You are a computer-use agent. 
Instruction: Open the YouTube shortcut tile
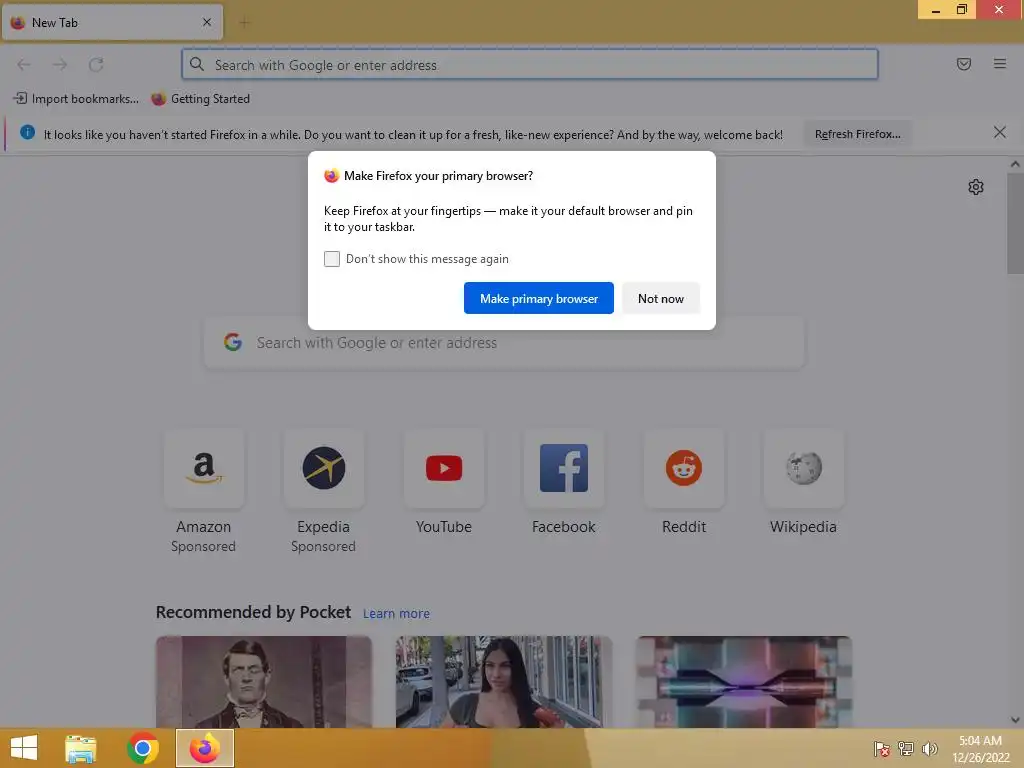[443, 468]
